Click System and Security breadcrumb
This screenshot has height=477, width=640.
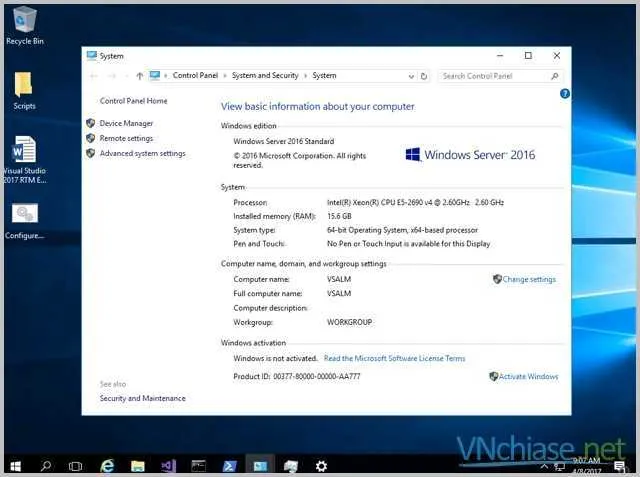pos(265,75)
